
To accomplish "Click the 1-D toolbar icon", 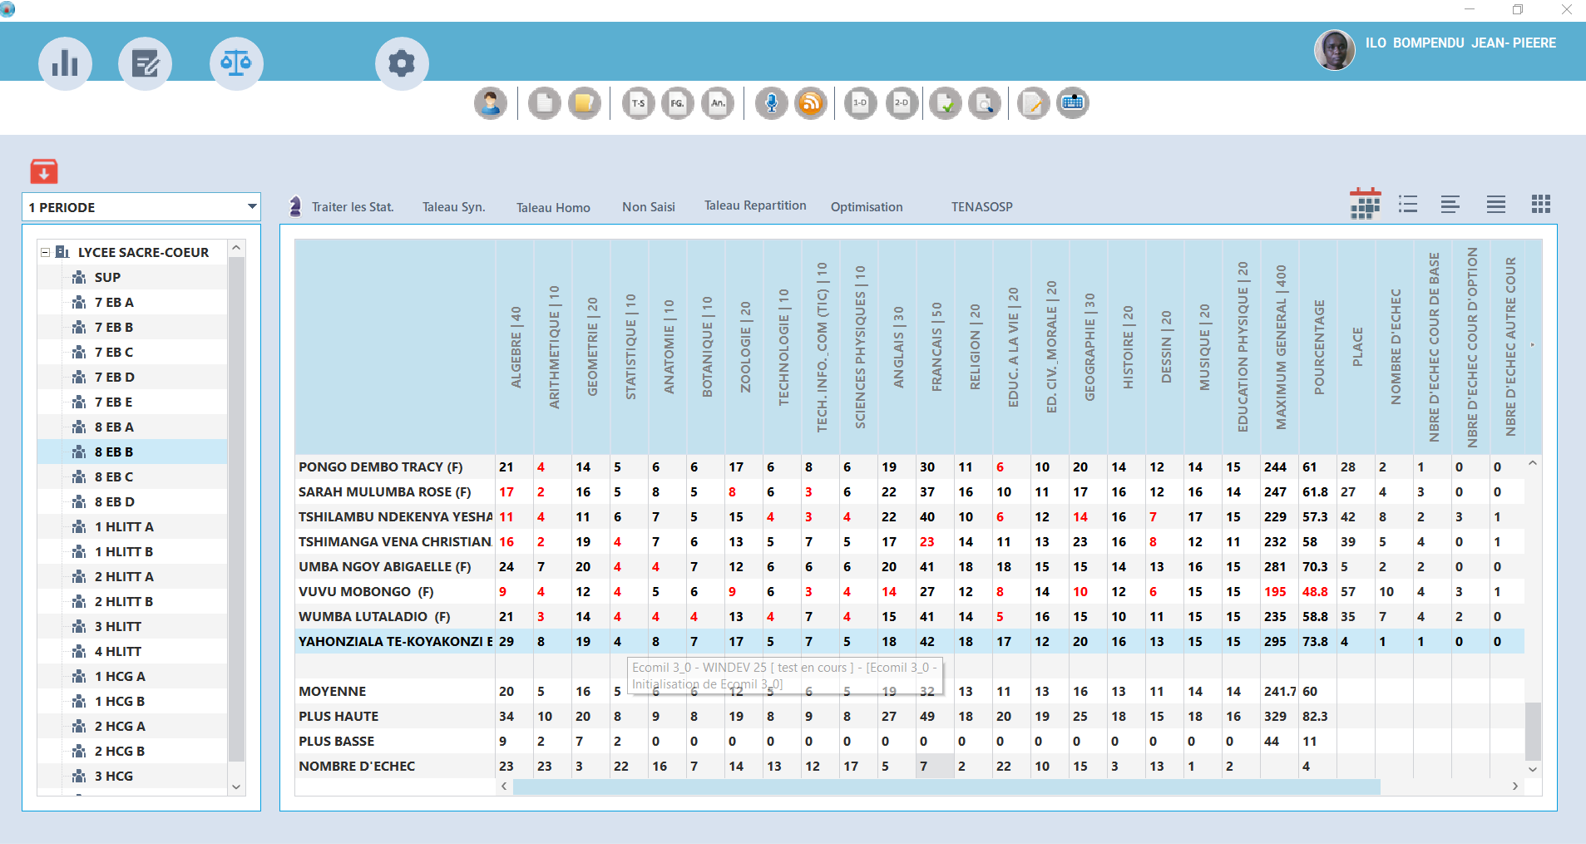I will click(860, 103).
